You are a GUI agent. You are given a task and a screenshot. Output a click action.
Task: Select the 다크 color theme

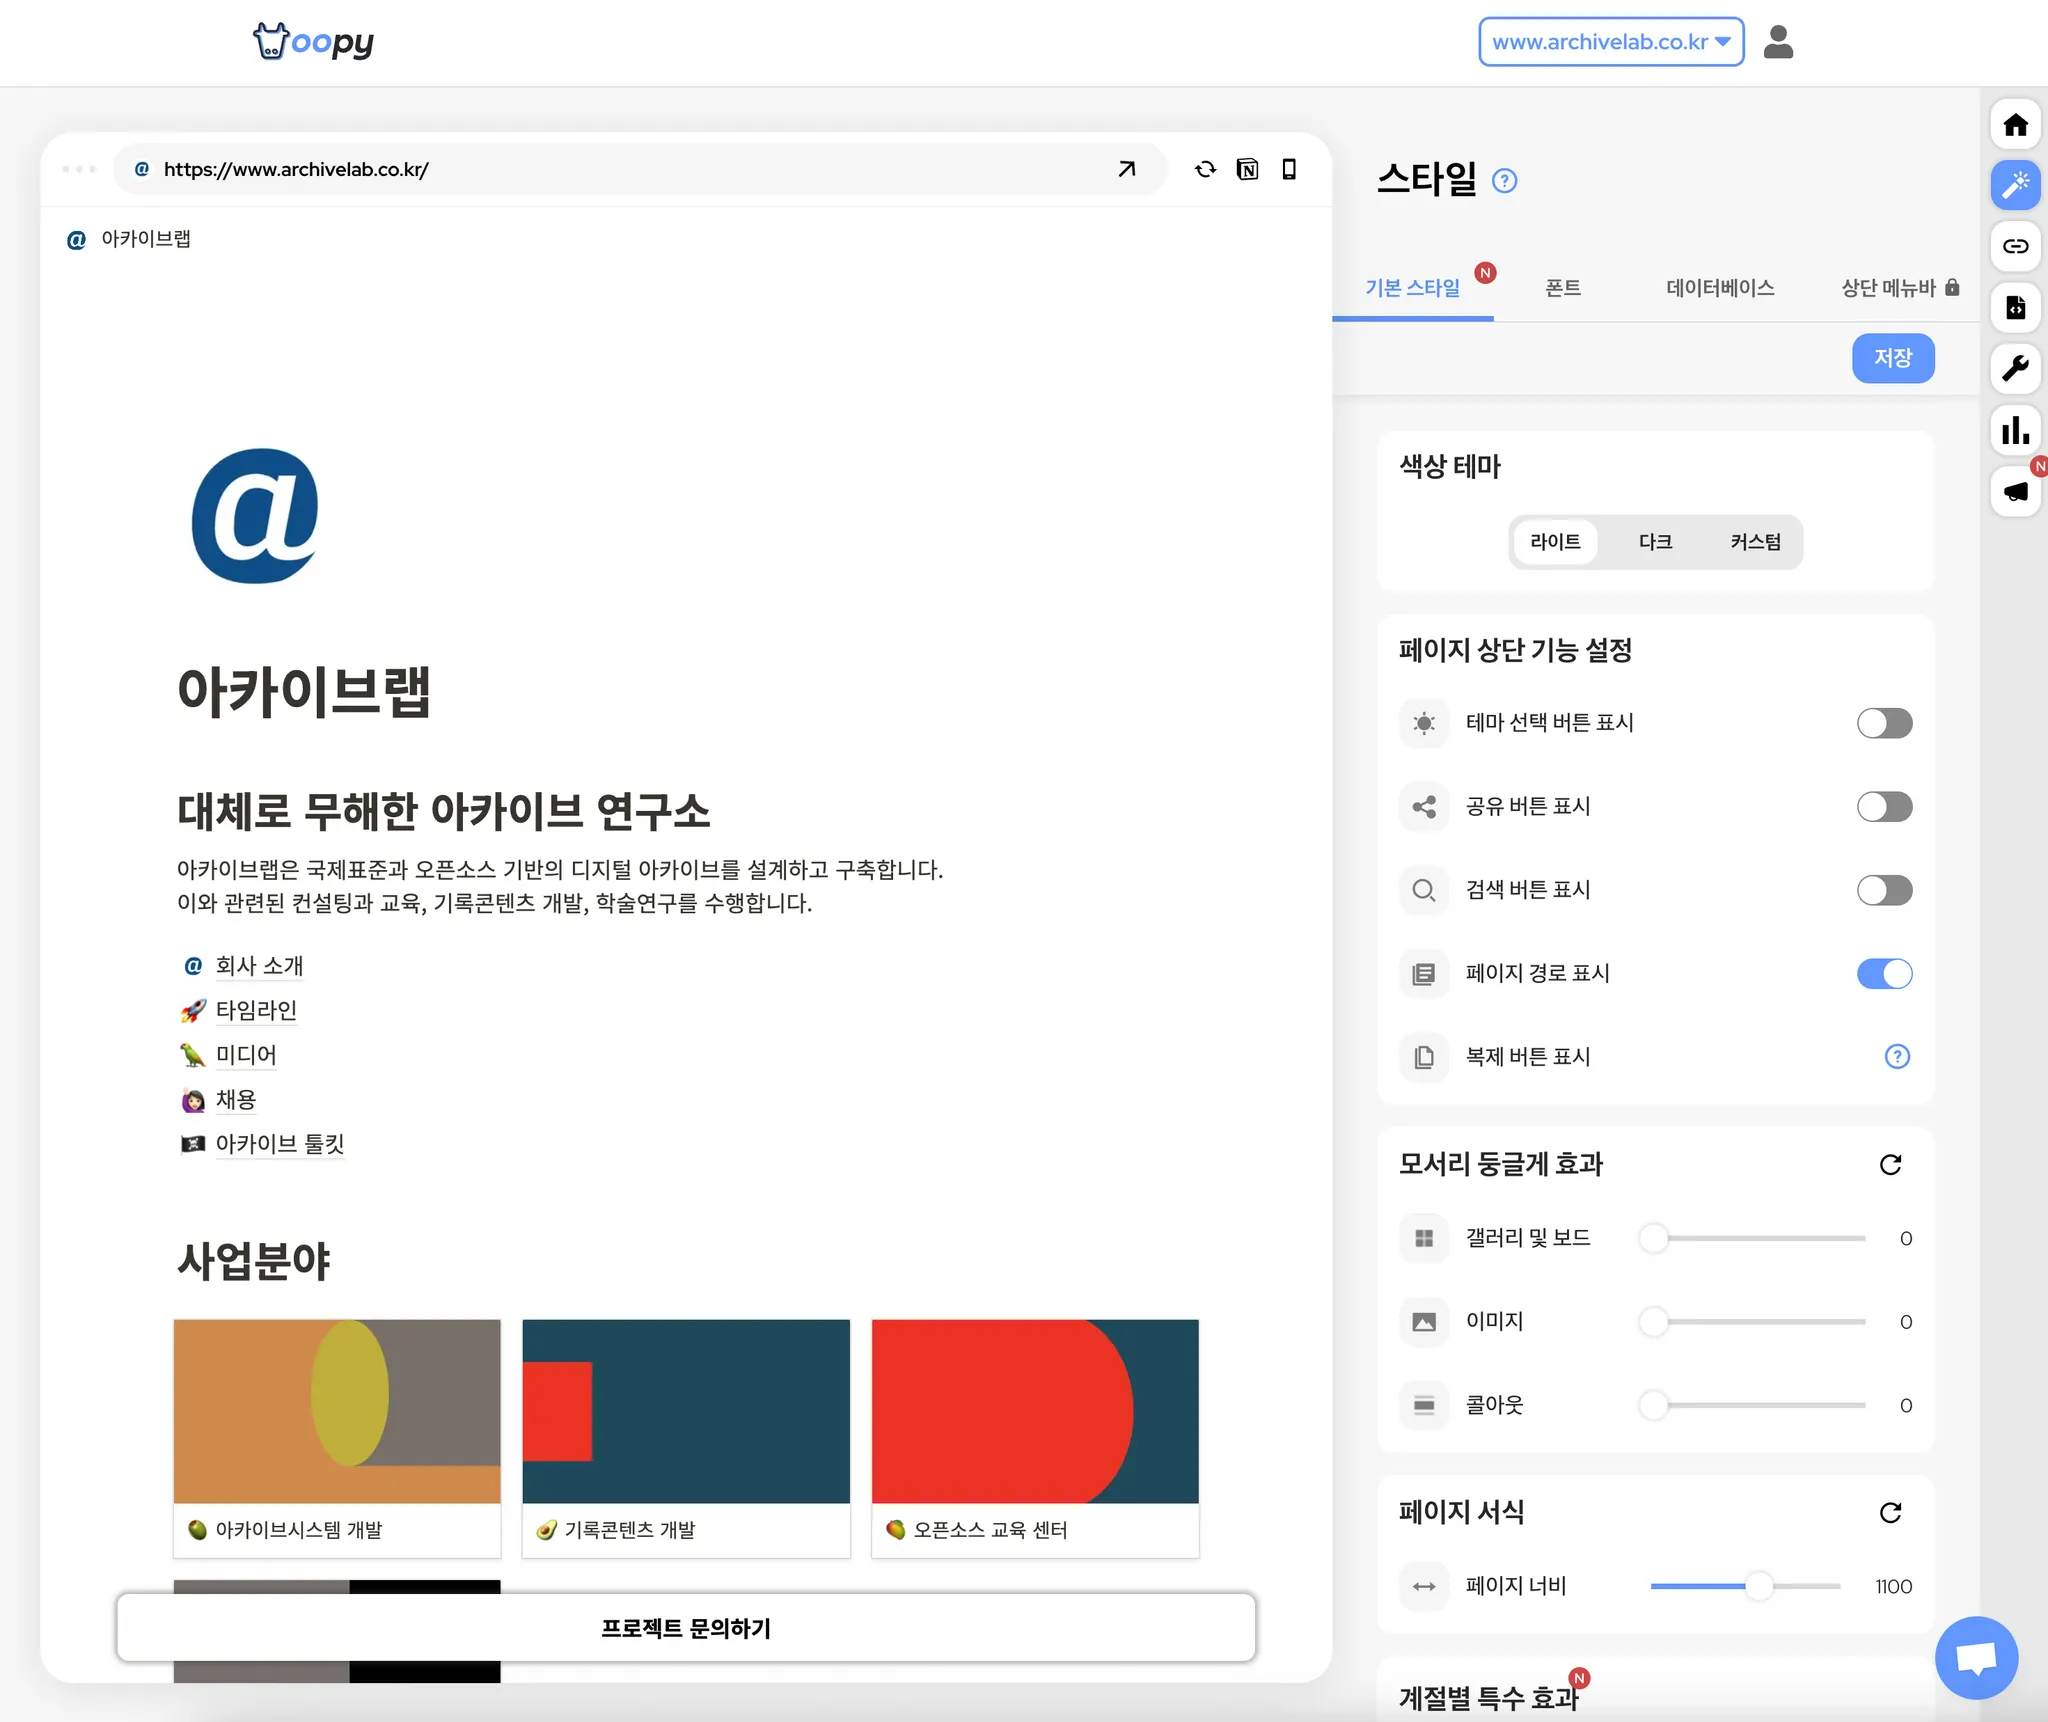1655,542
